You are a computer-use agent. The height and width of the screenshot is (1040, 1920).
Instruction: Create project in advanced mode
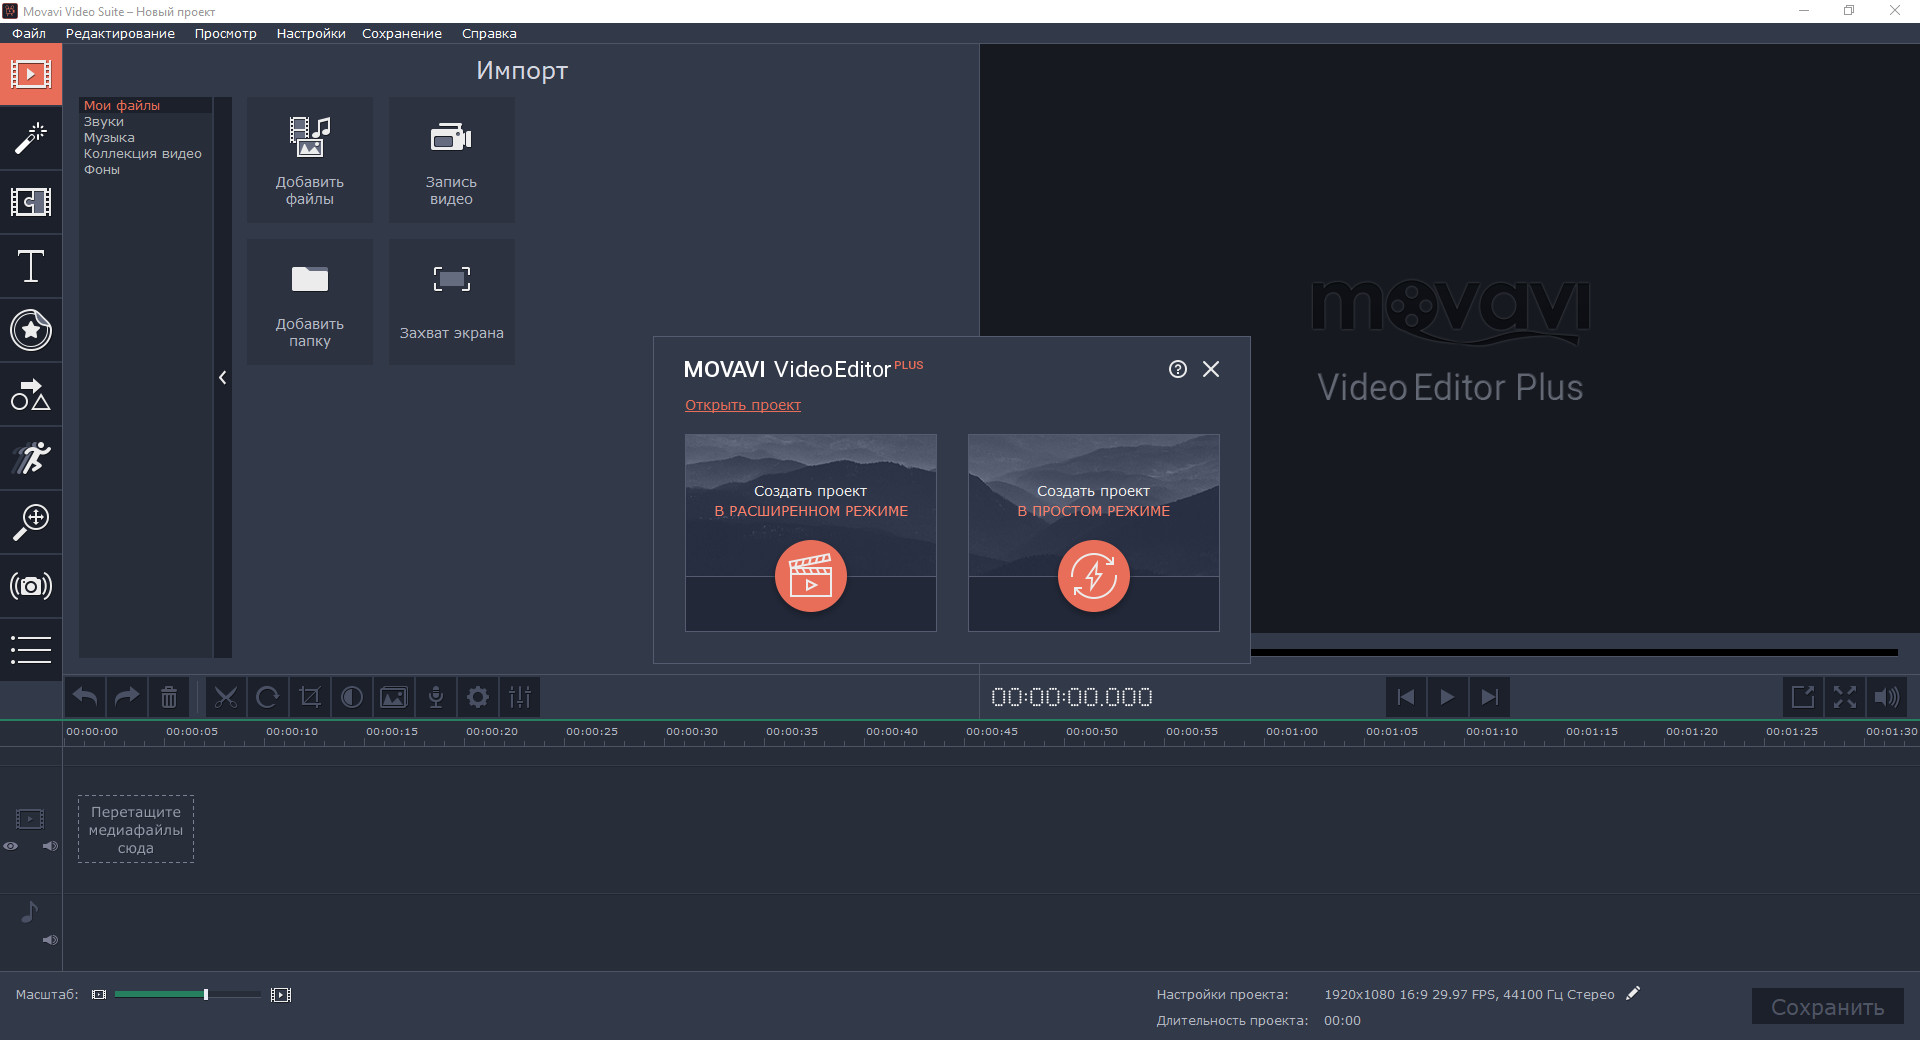811,532
